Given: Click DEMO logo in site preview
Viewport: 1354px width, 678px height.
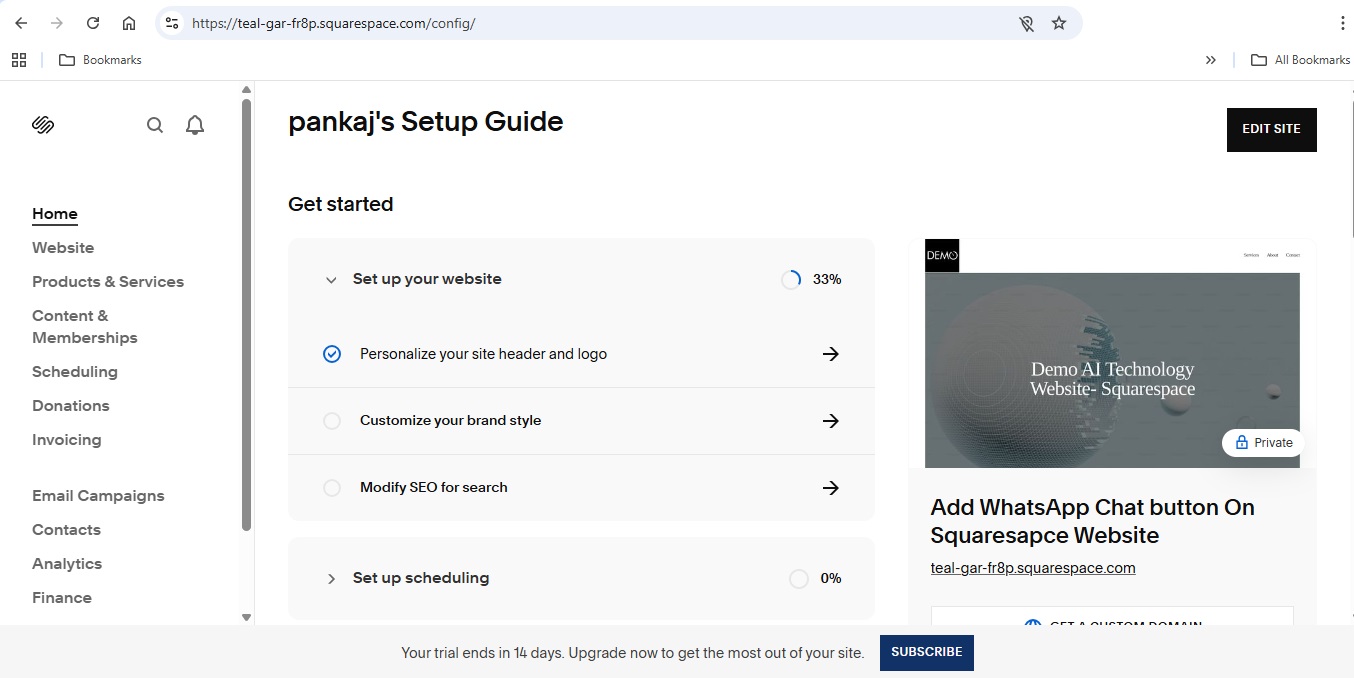Looking at the screenshot, I should pyautogui.click(x=942, y=256).
